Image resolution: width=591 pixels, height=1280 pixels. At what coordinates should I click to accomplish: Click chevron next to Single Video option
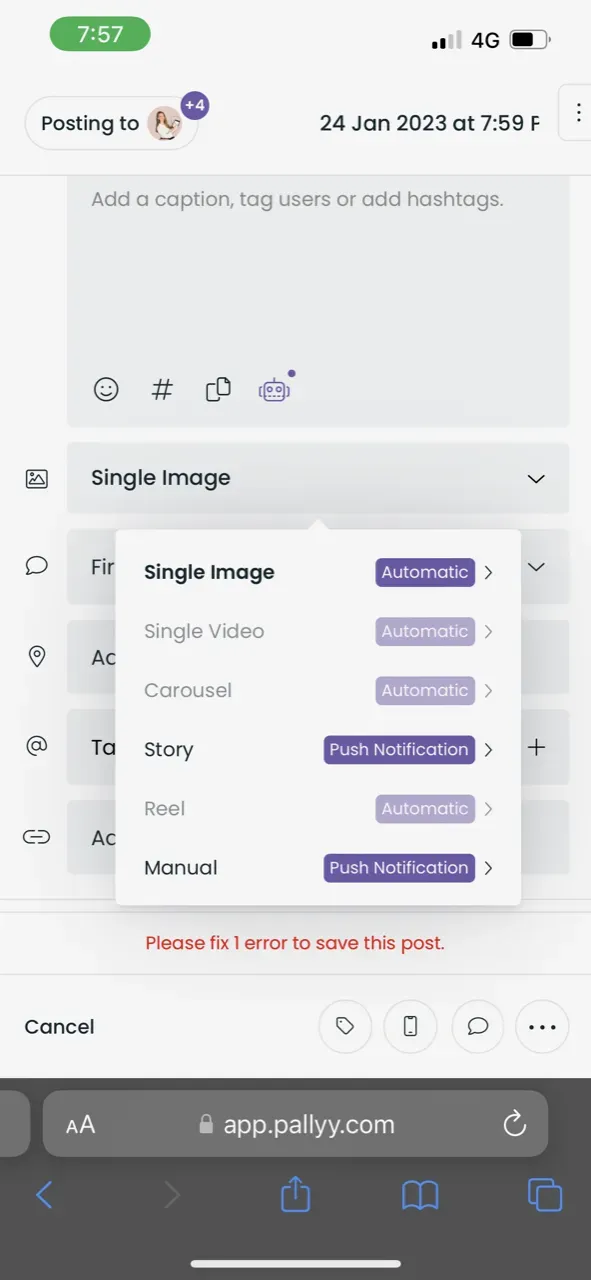pyautogui.click(x=488, y=632)
